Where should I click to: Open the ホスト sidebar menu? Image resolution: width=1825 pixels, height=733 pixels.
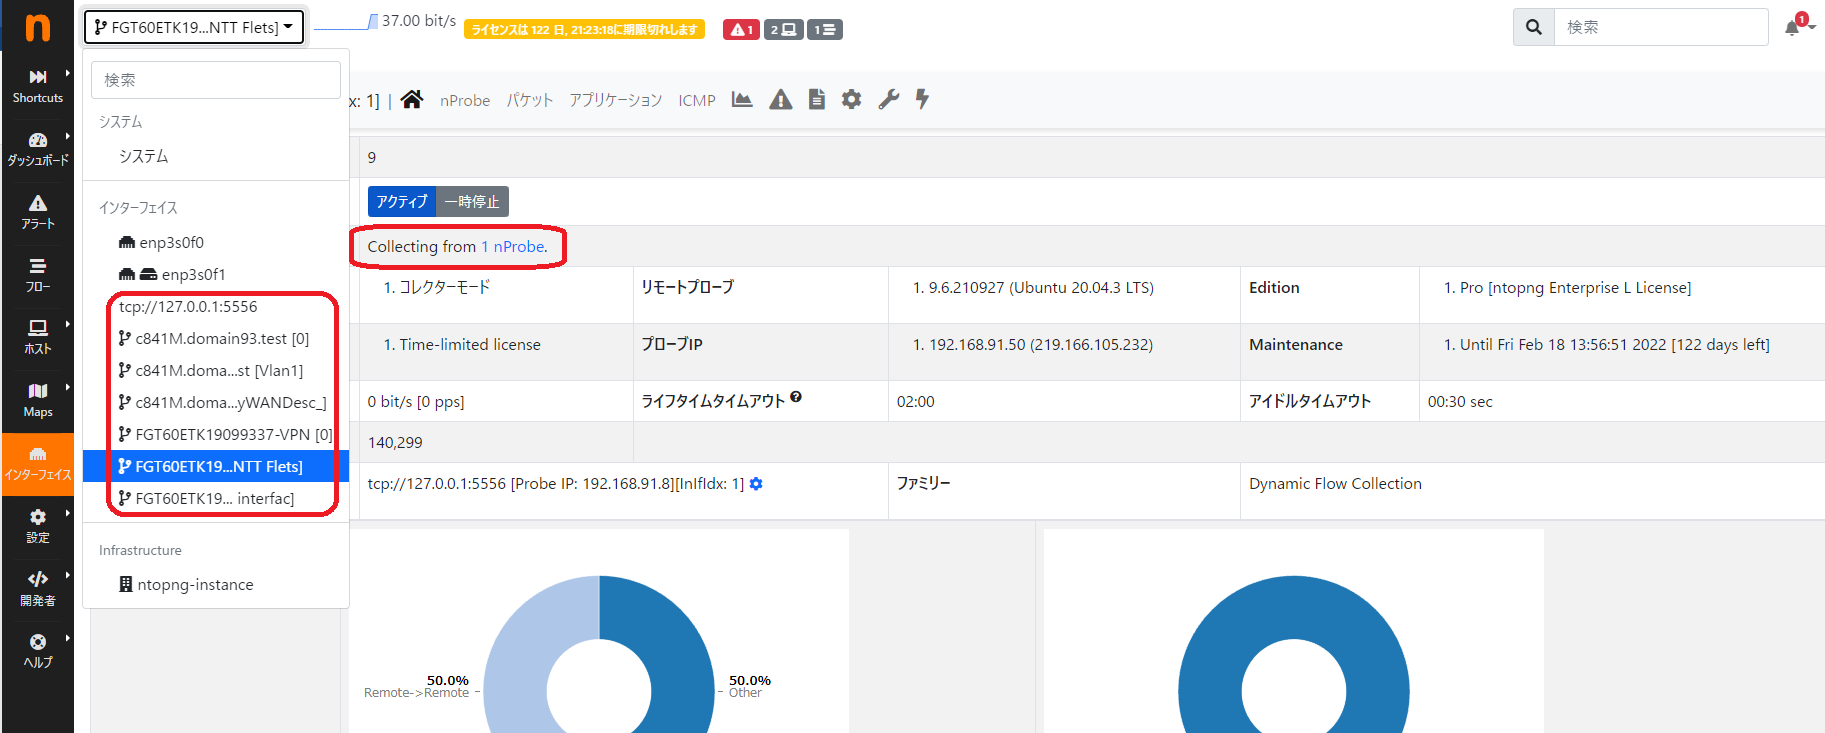click(x=38, y=337)
